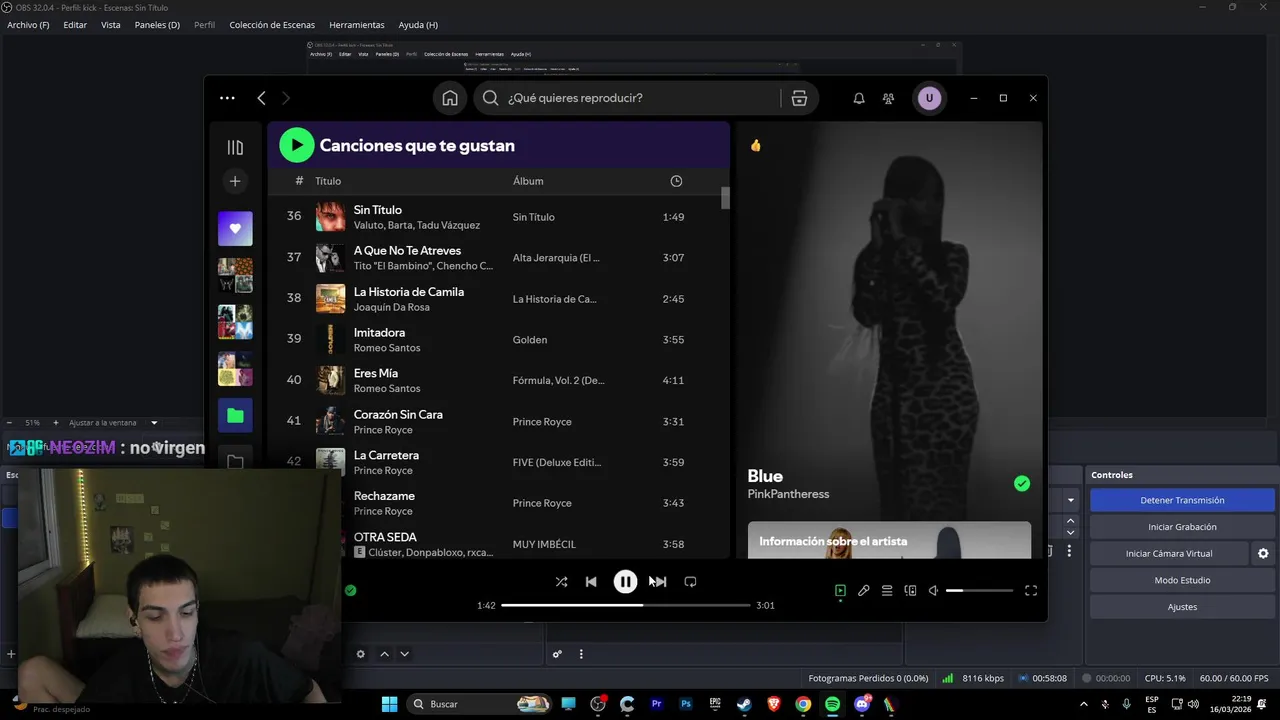Open the green folder in Spotify sidebar
Screen dimensions: 1280x720
[235, 415]
